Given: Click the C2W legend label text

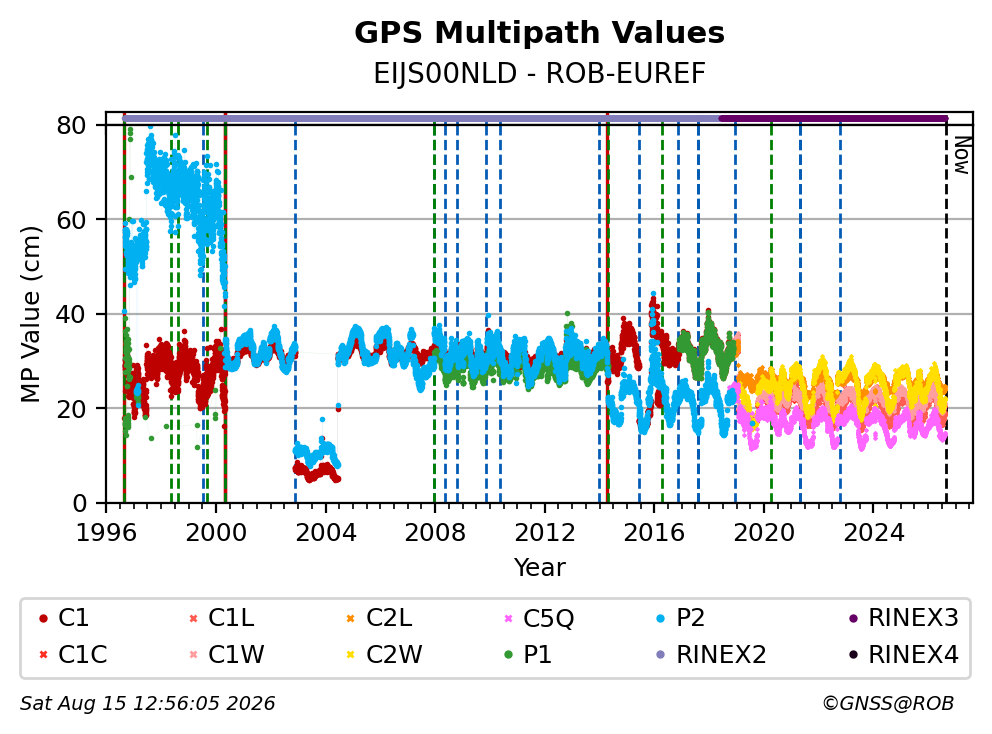Looking at the screenshot, I should point(394,654).
